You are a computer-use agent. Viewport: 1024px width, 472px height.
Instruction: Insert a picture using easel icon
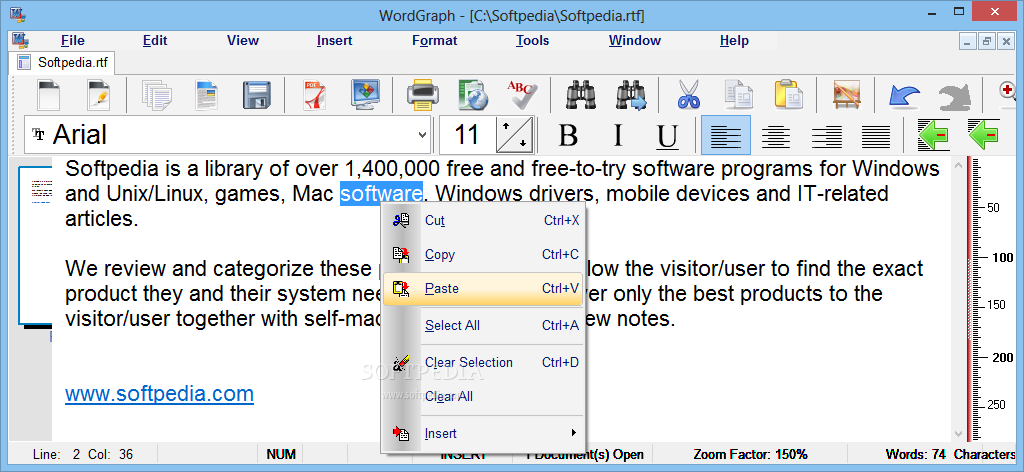point(846,95)
